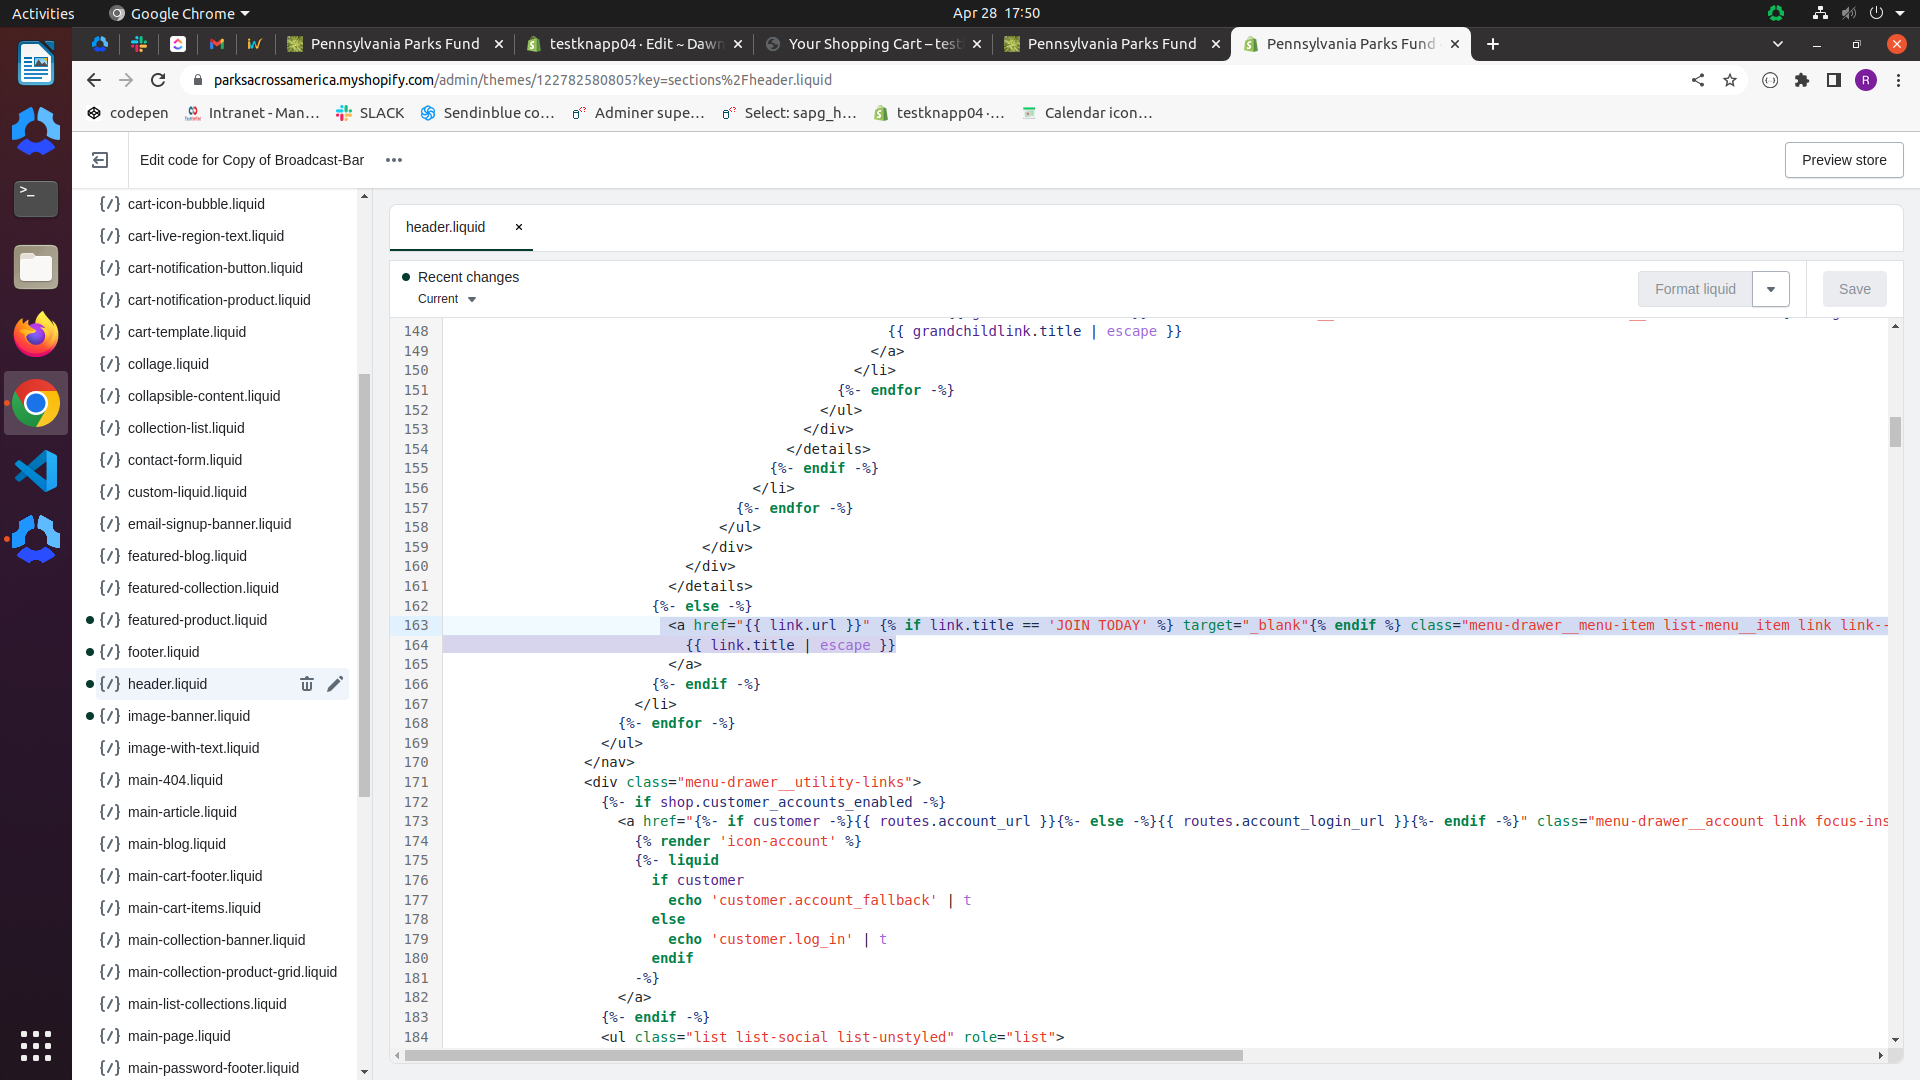Open the three-dots more actions menu
The height and width of the screenshot is (1080, 1920).
pyautogui.click(x=394, y=160)
